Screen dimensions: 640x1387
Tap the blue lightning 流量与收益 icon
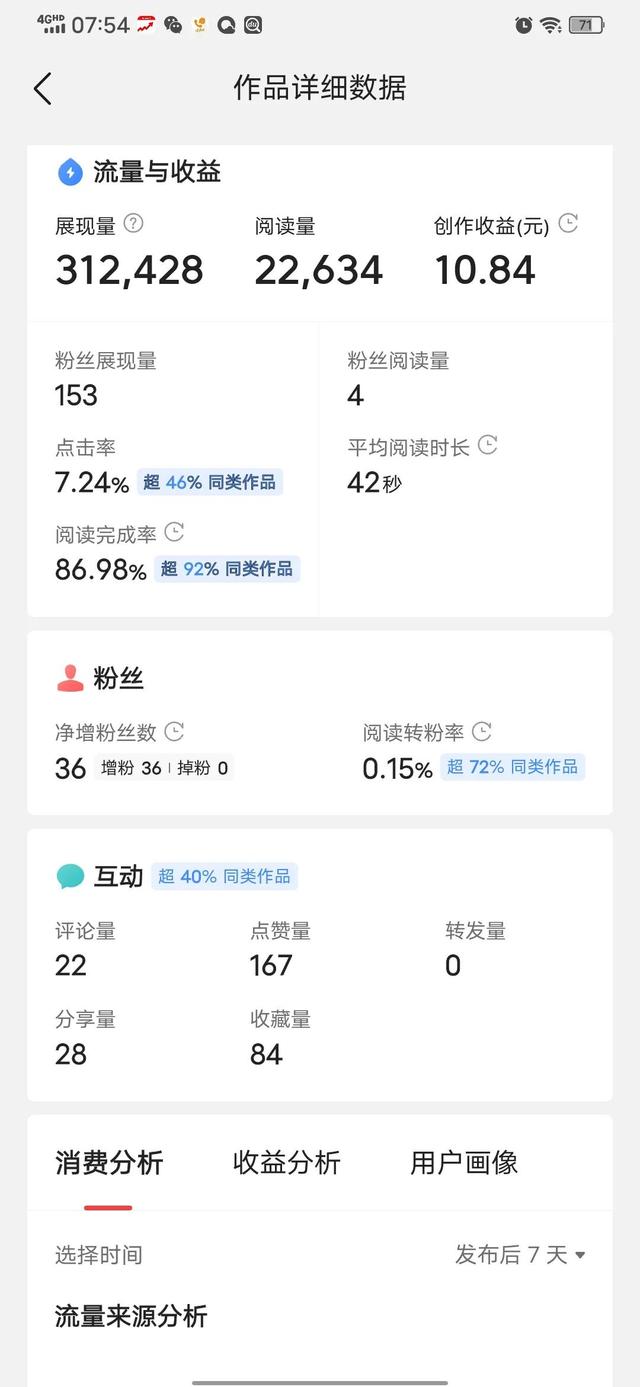point(70,172)
